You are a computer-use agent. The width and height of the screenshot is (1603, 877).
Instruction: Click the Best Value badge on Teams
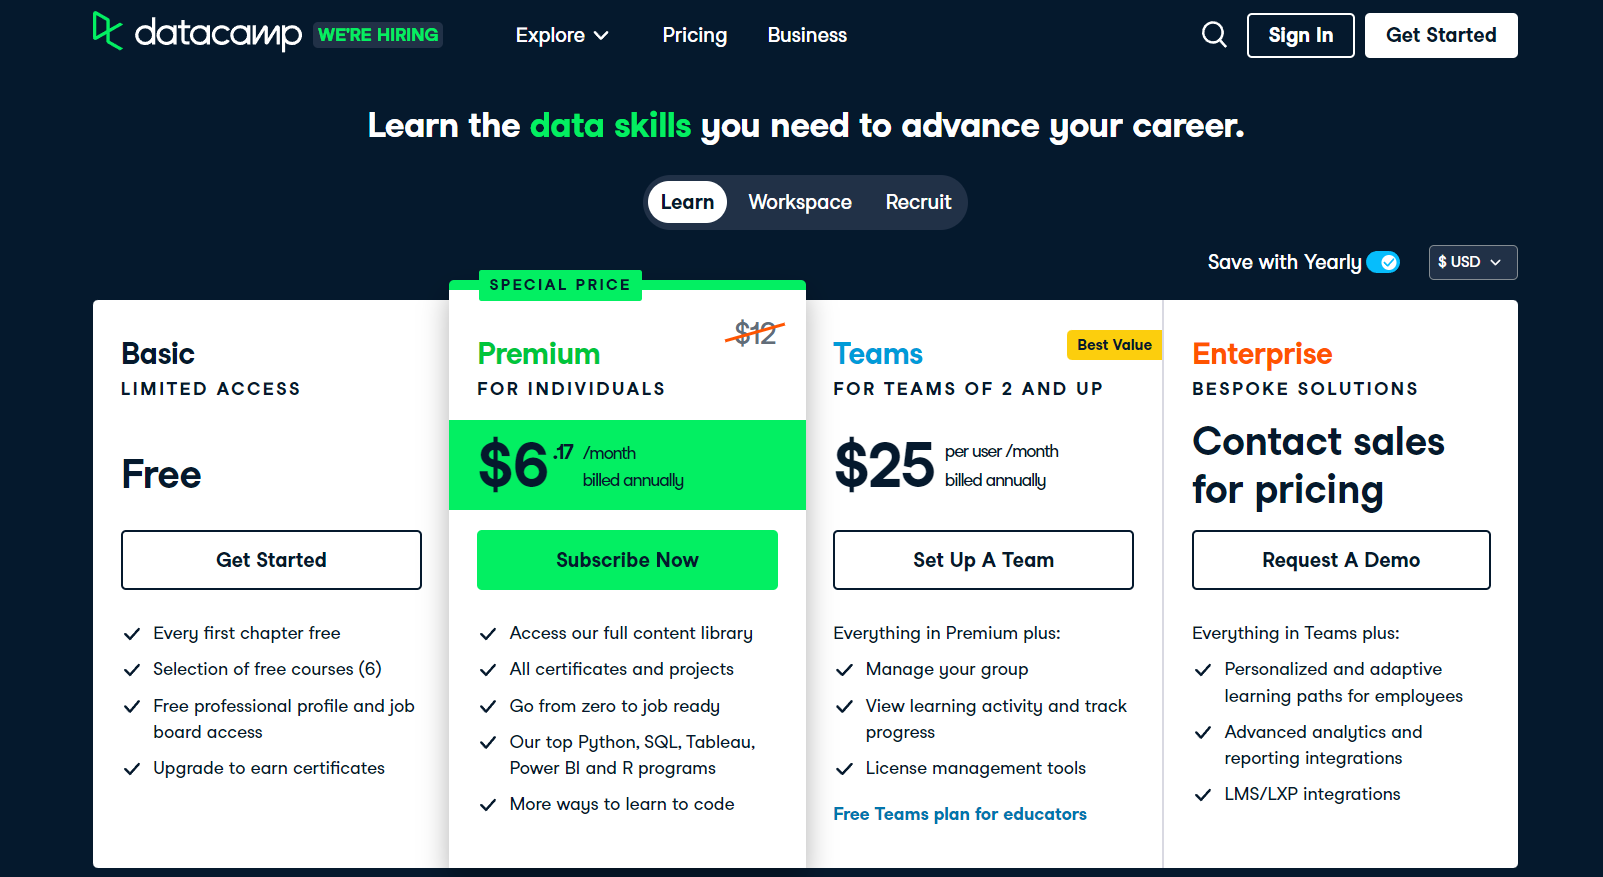tap(1114, 345)
